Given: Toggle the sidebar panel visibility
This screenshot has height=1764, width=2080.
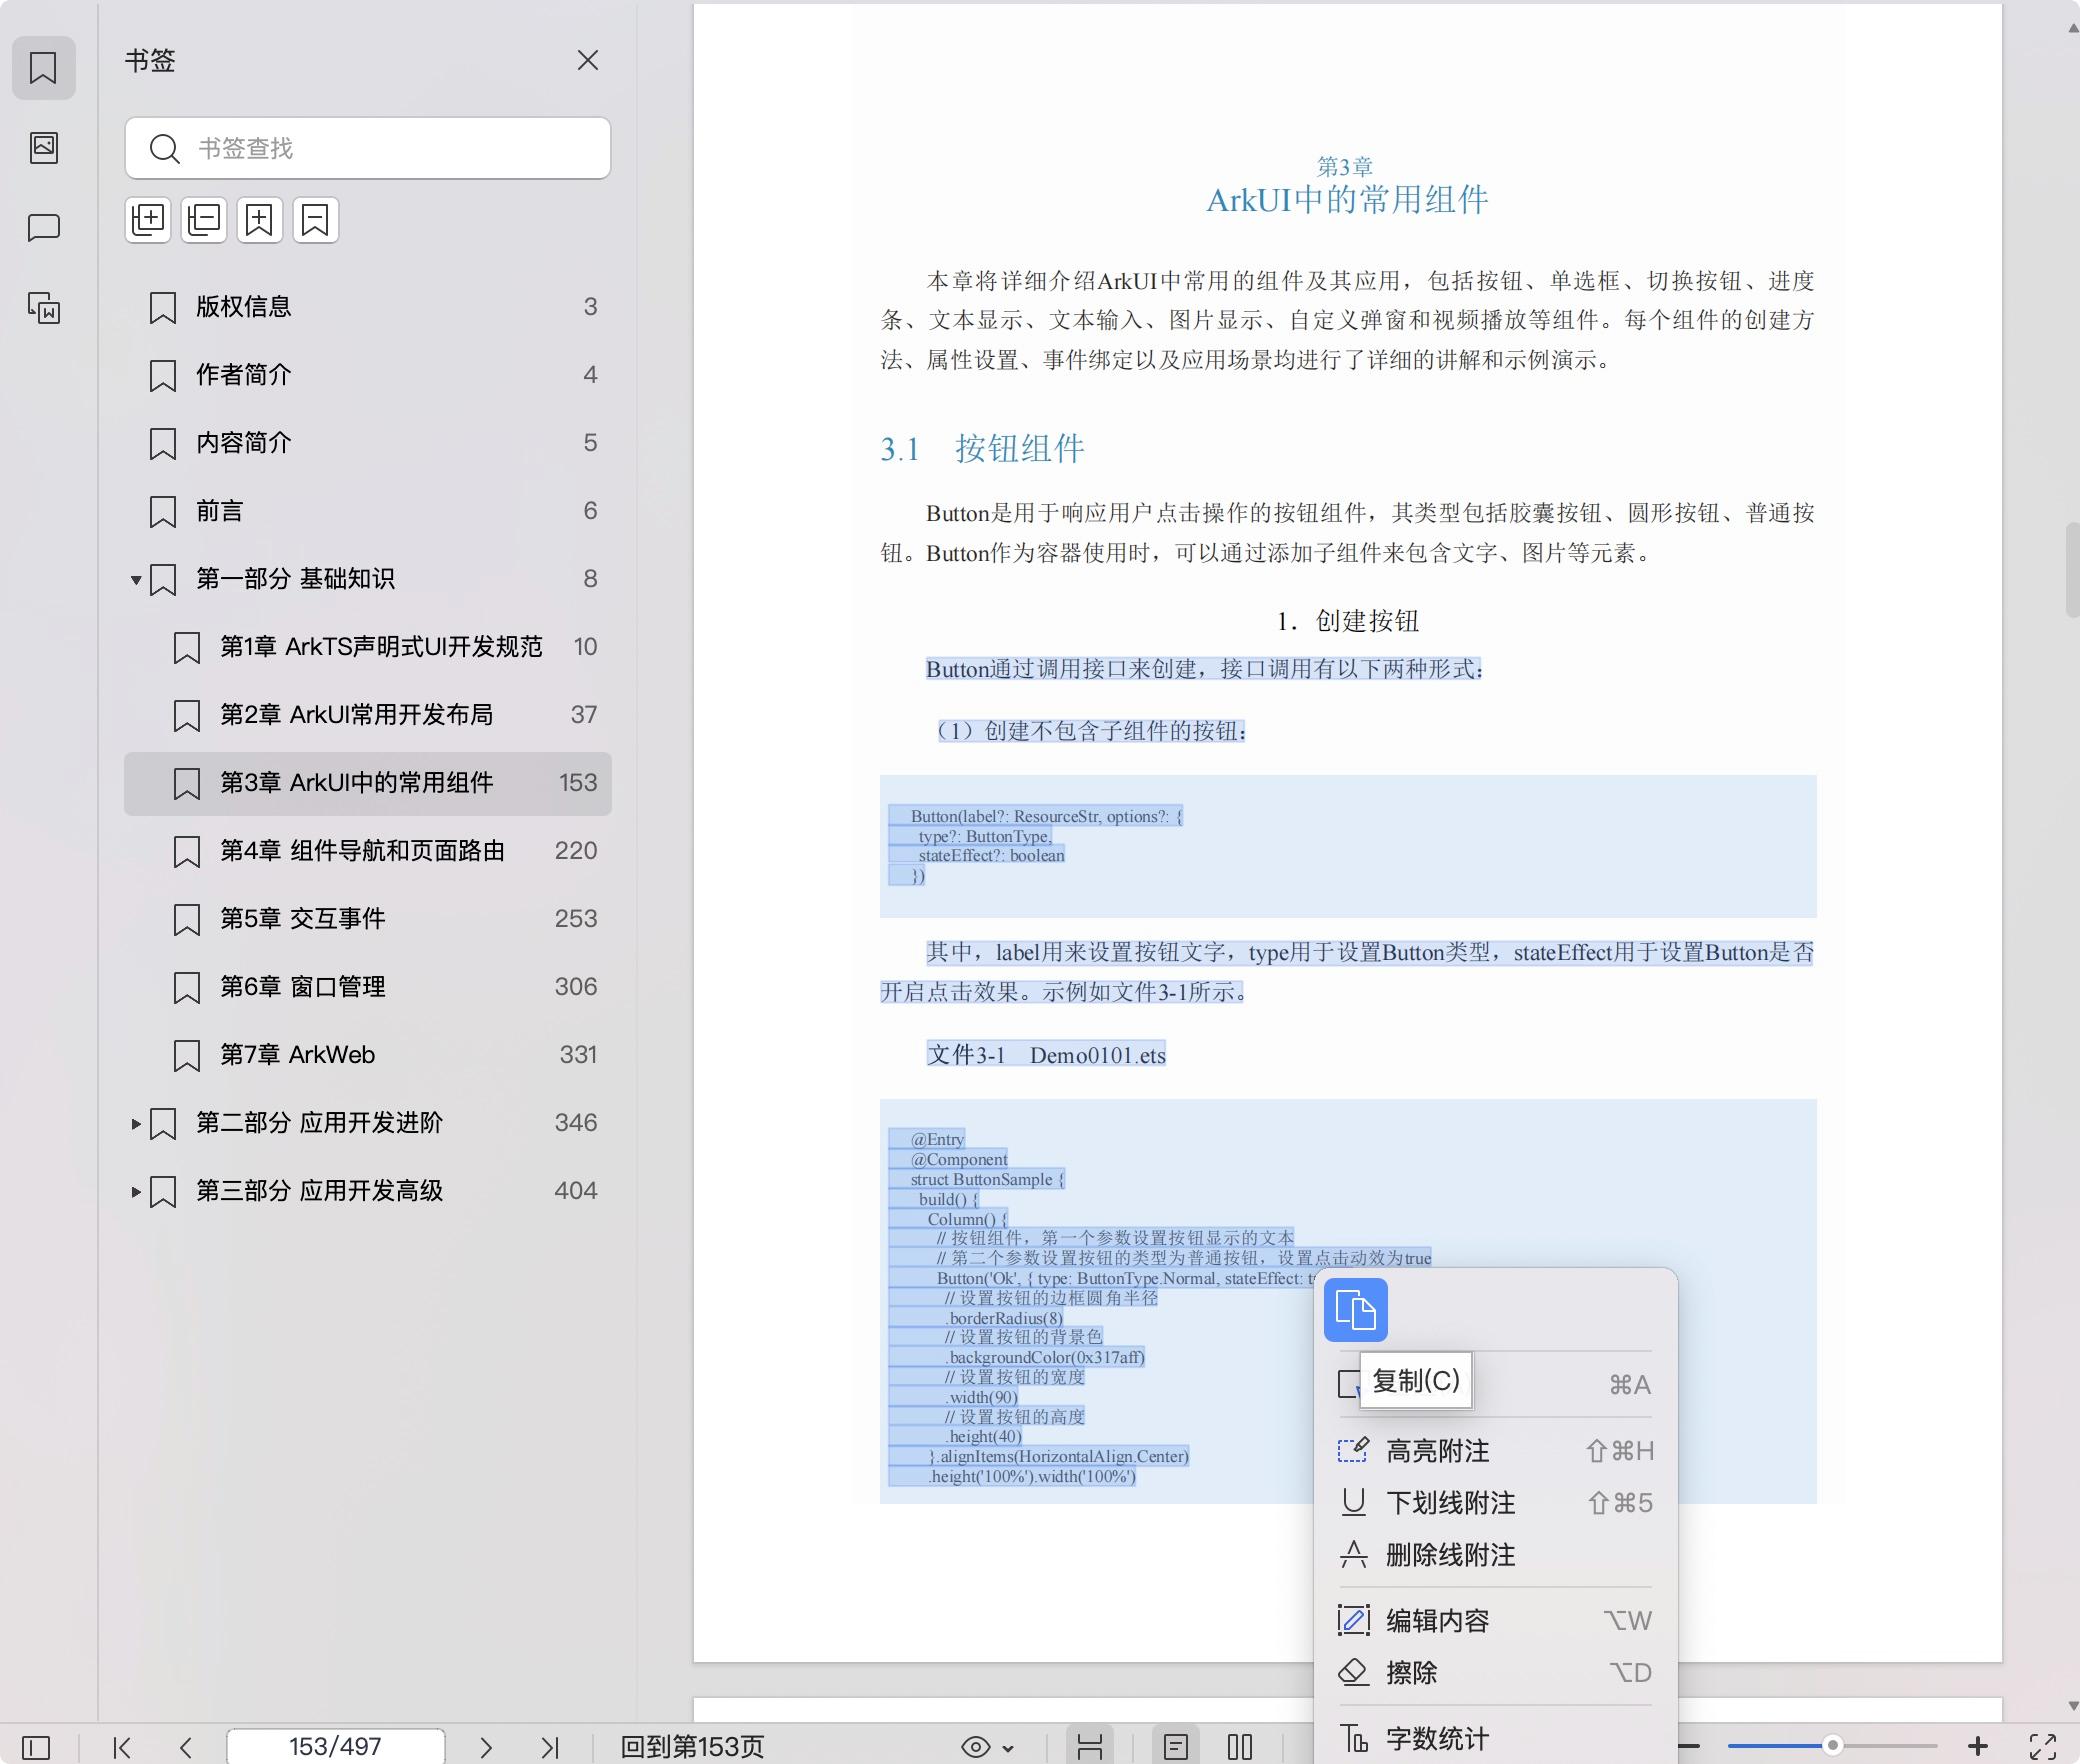Looking at the screenshot, I should click(x=36, y=1747).
